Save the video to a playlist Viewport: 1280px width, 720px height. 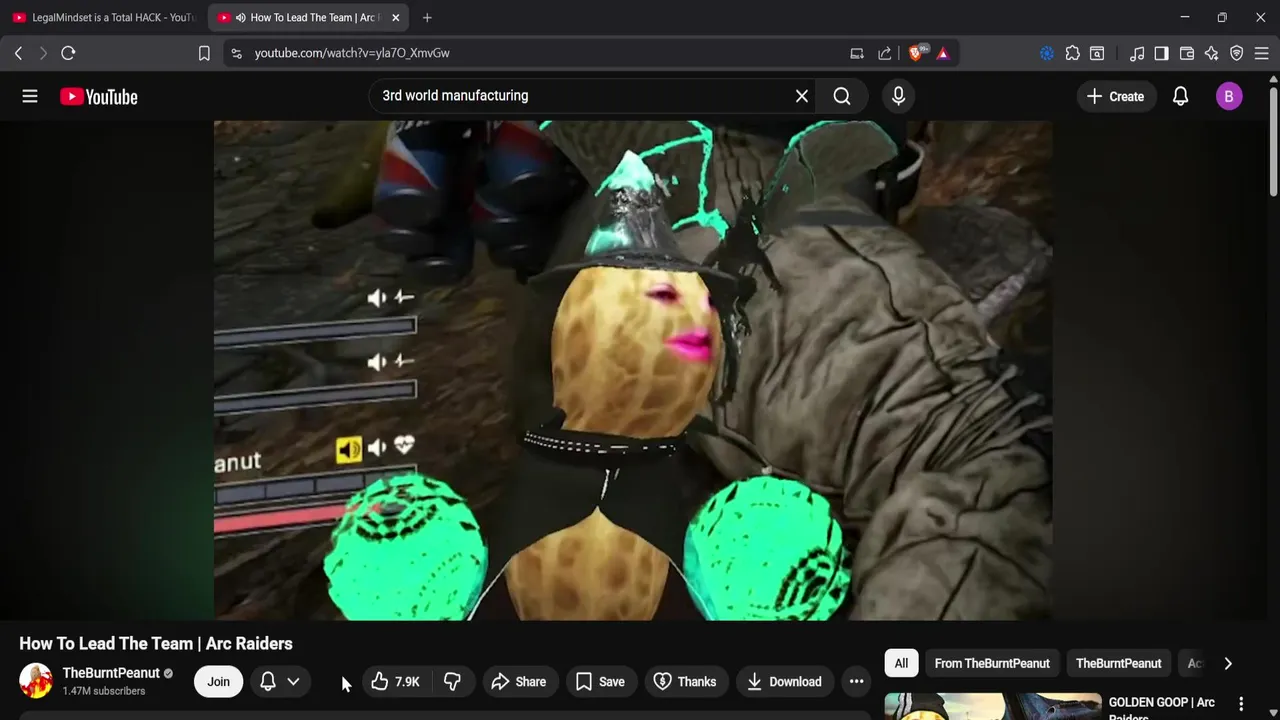coord(600,682)
